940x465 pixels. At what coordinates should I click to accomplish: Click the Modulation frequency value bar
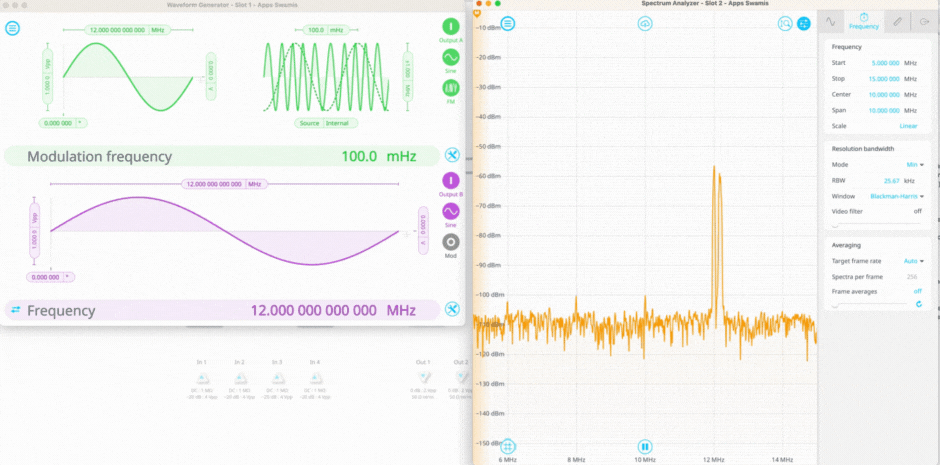[x=222, y=156]
